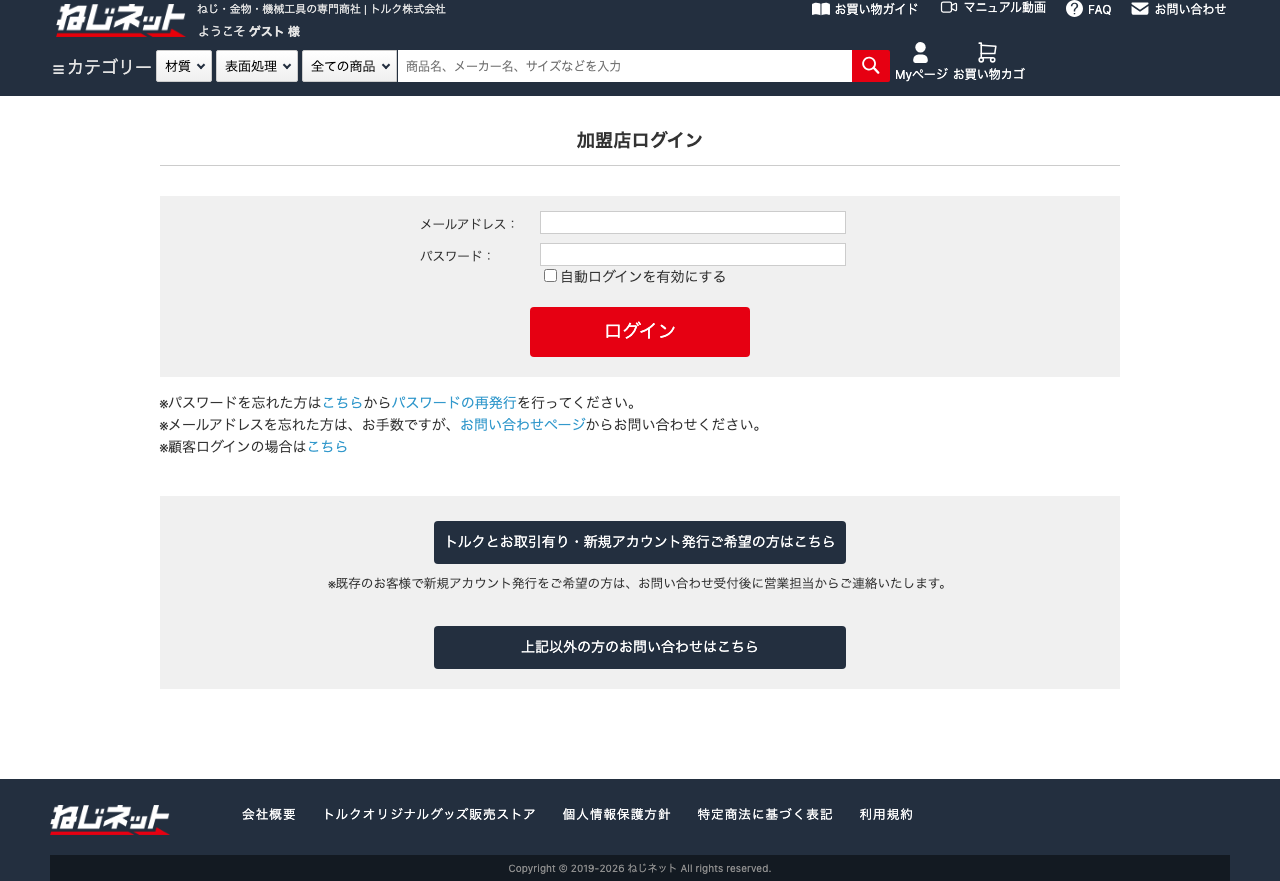Select the マニュアル動画 video icon

pos(947,6)
